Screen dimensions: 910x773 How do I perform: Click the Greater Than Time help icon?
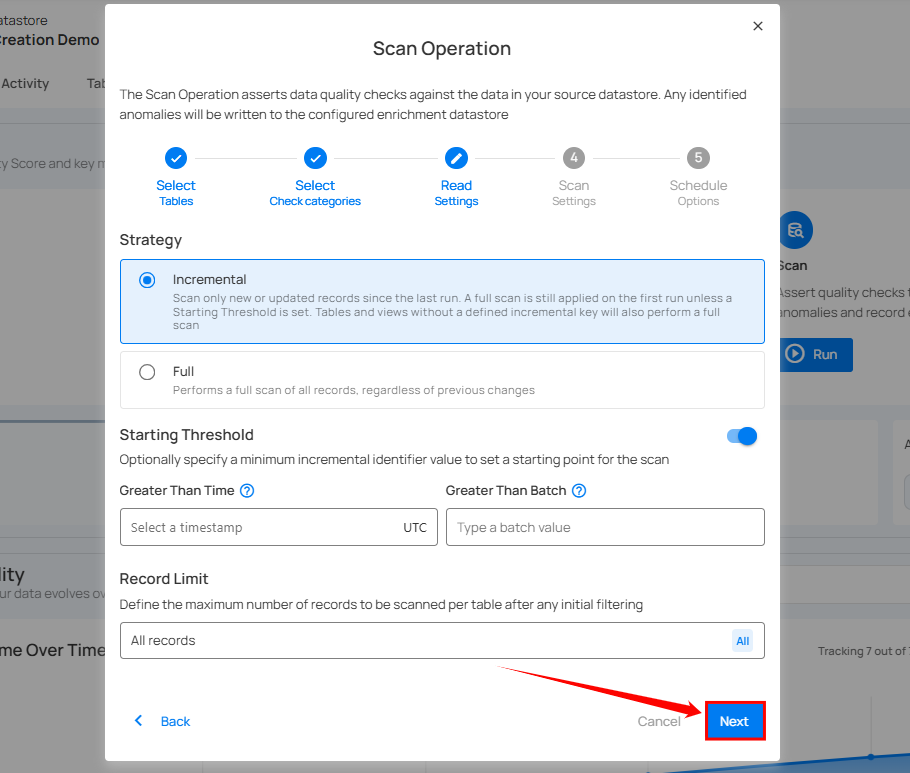(x=247, y=491)
